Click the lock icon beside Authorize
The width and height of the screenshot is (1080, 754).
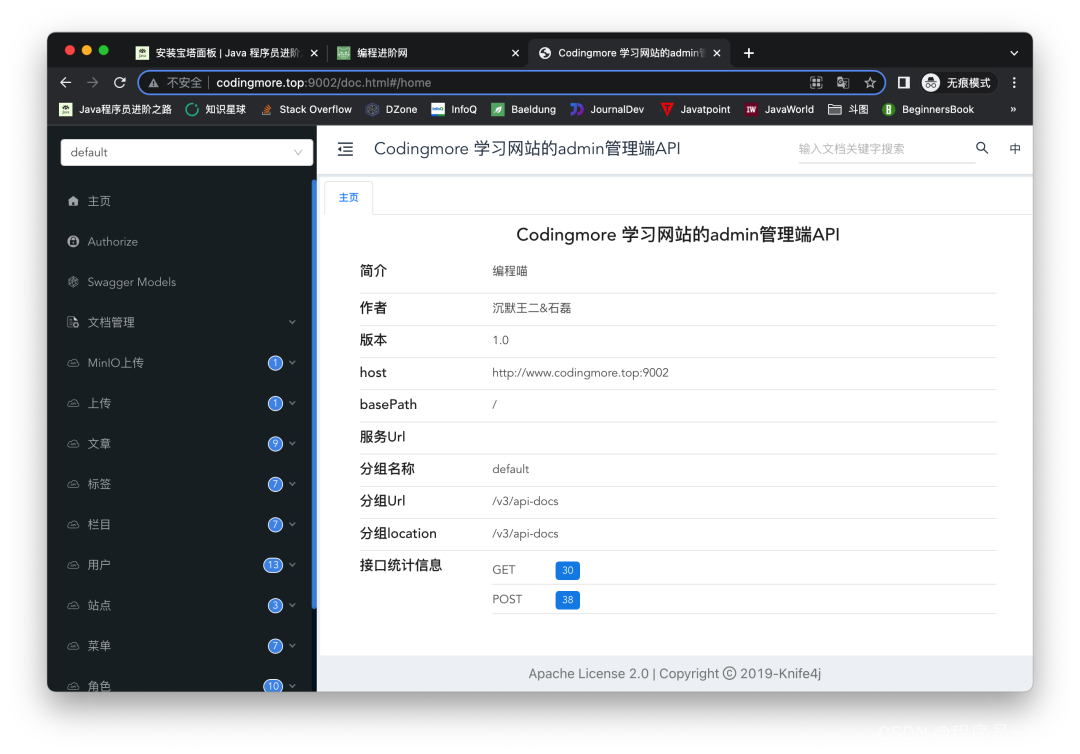pos(73,242)
